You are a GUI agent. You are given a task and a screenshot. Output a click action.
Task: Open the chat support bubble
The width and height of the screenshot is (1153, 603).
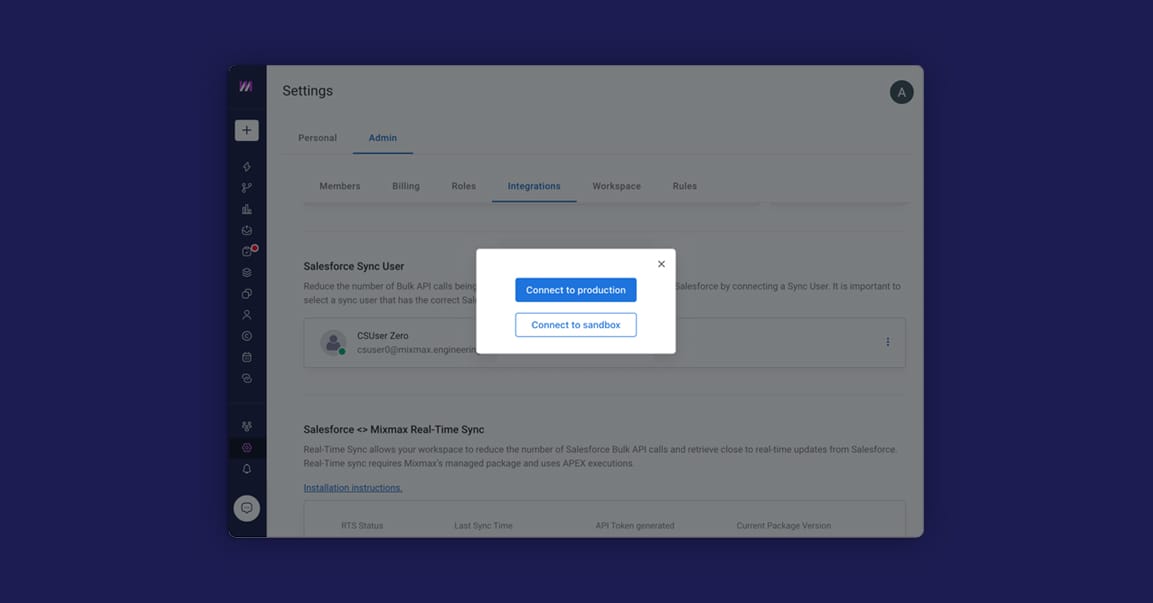pyautogui.click(x=246, y=508)
